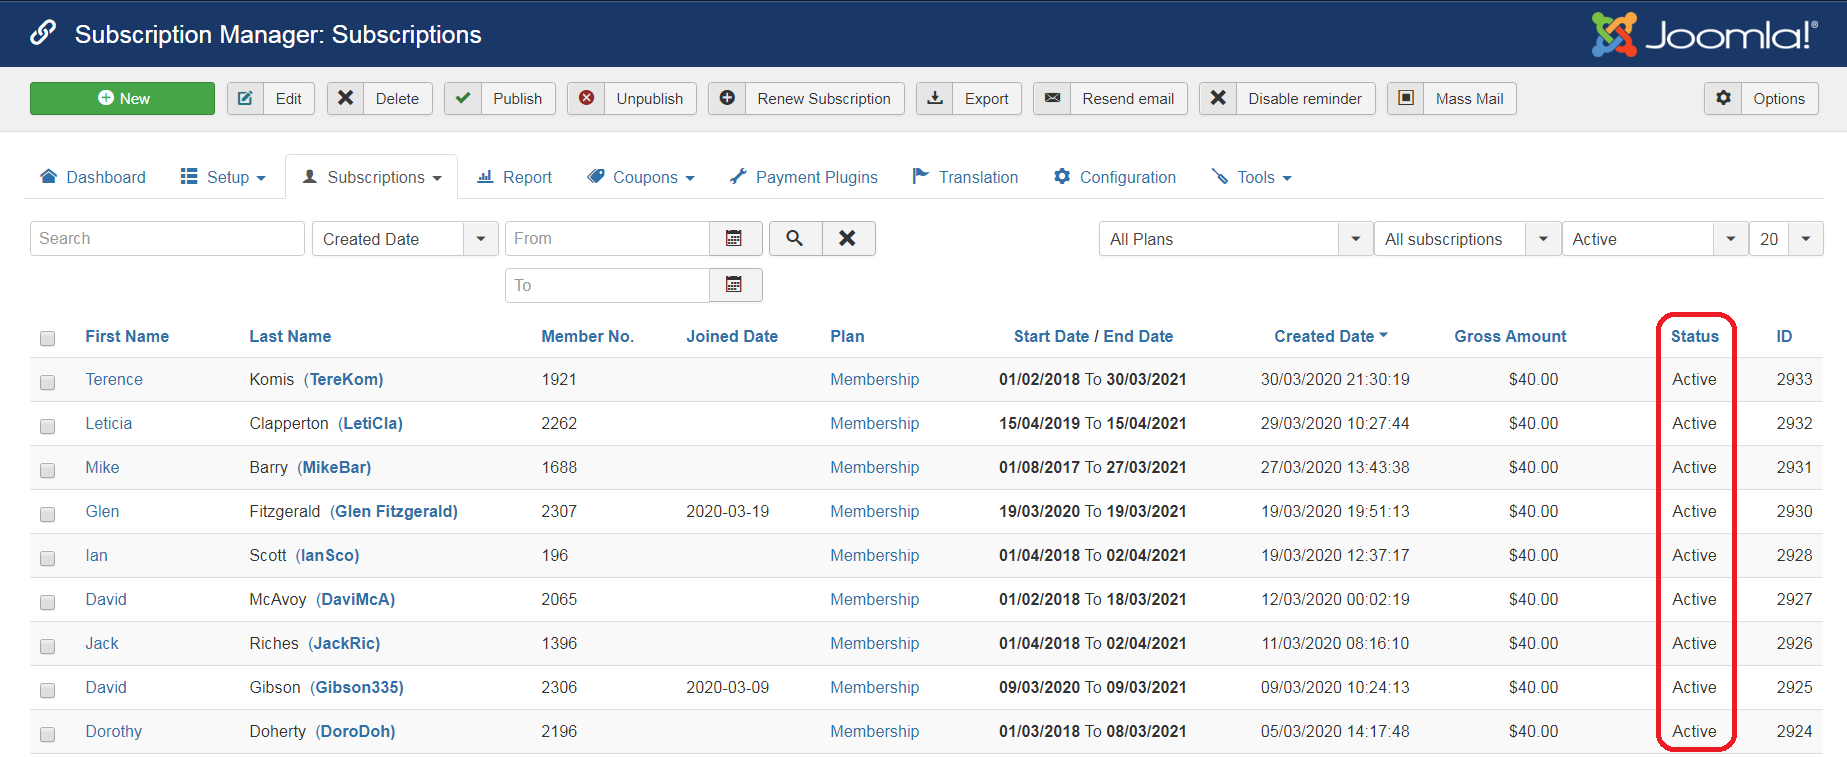The image size is (1847, 757).
Task: Open the Membership plan link for Leticia
Action: click(x=875, y=423)
